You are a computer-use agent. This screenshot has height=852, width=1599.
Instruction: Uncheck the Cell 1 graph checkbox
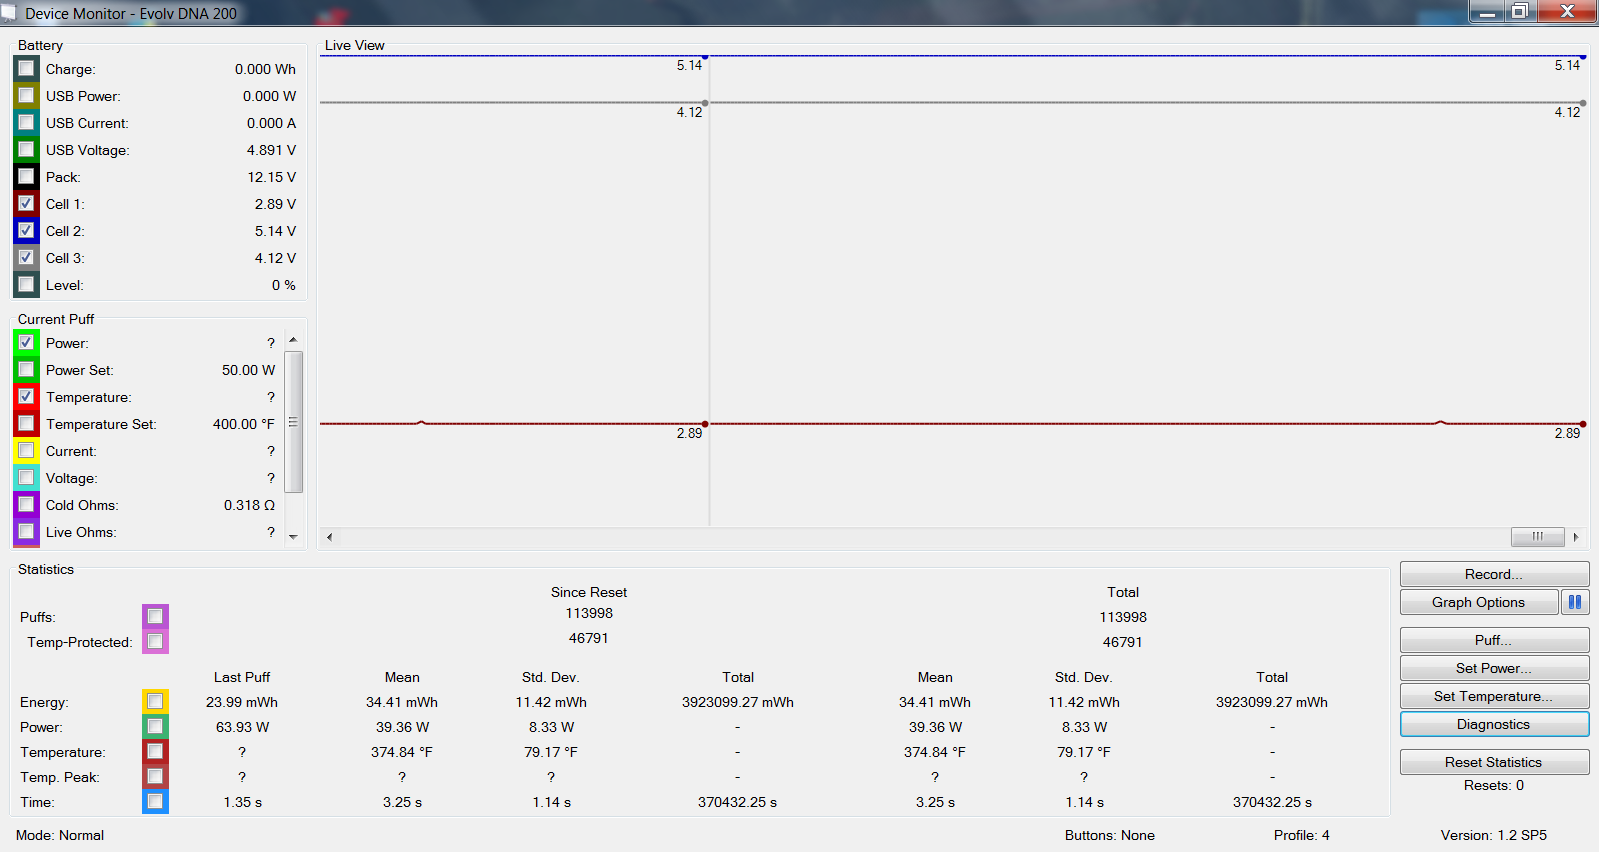pos(27,204)
